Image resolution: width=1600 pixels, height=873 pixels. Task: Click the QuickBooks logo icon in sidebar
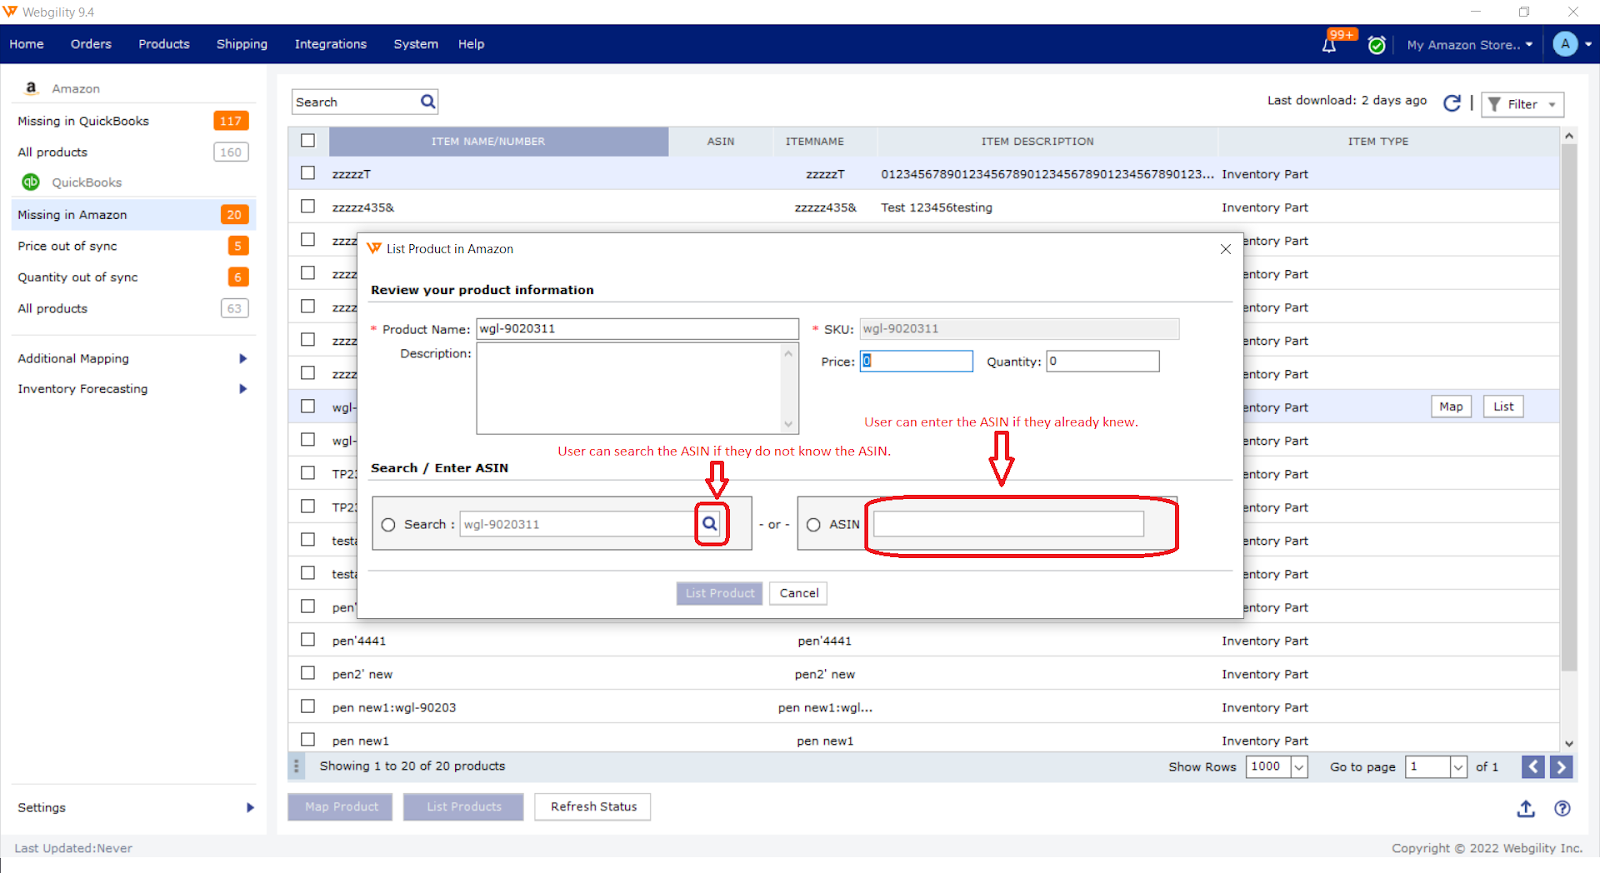click(31, 182)
